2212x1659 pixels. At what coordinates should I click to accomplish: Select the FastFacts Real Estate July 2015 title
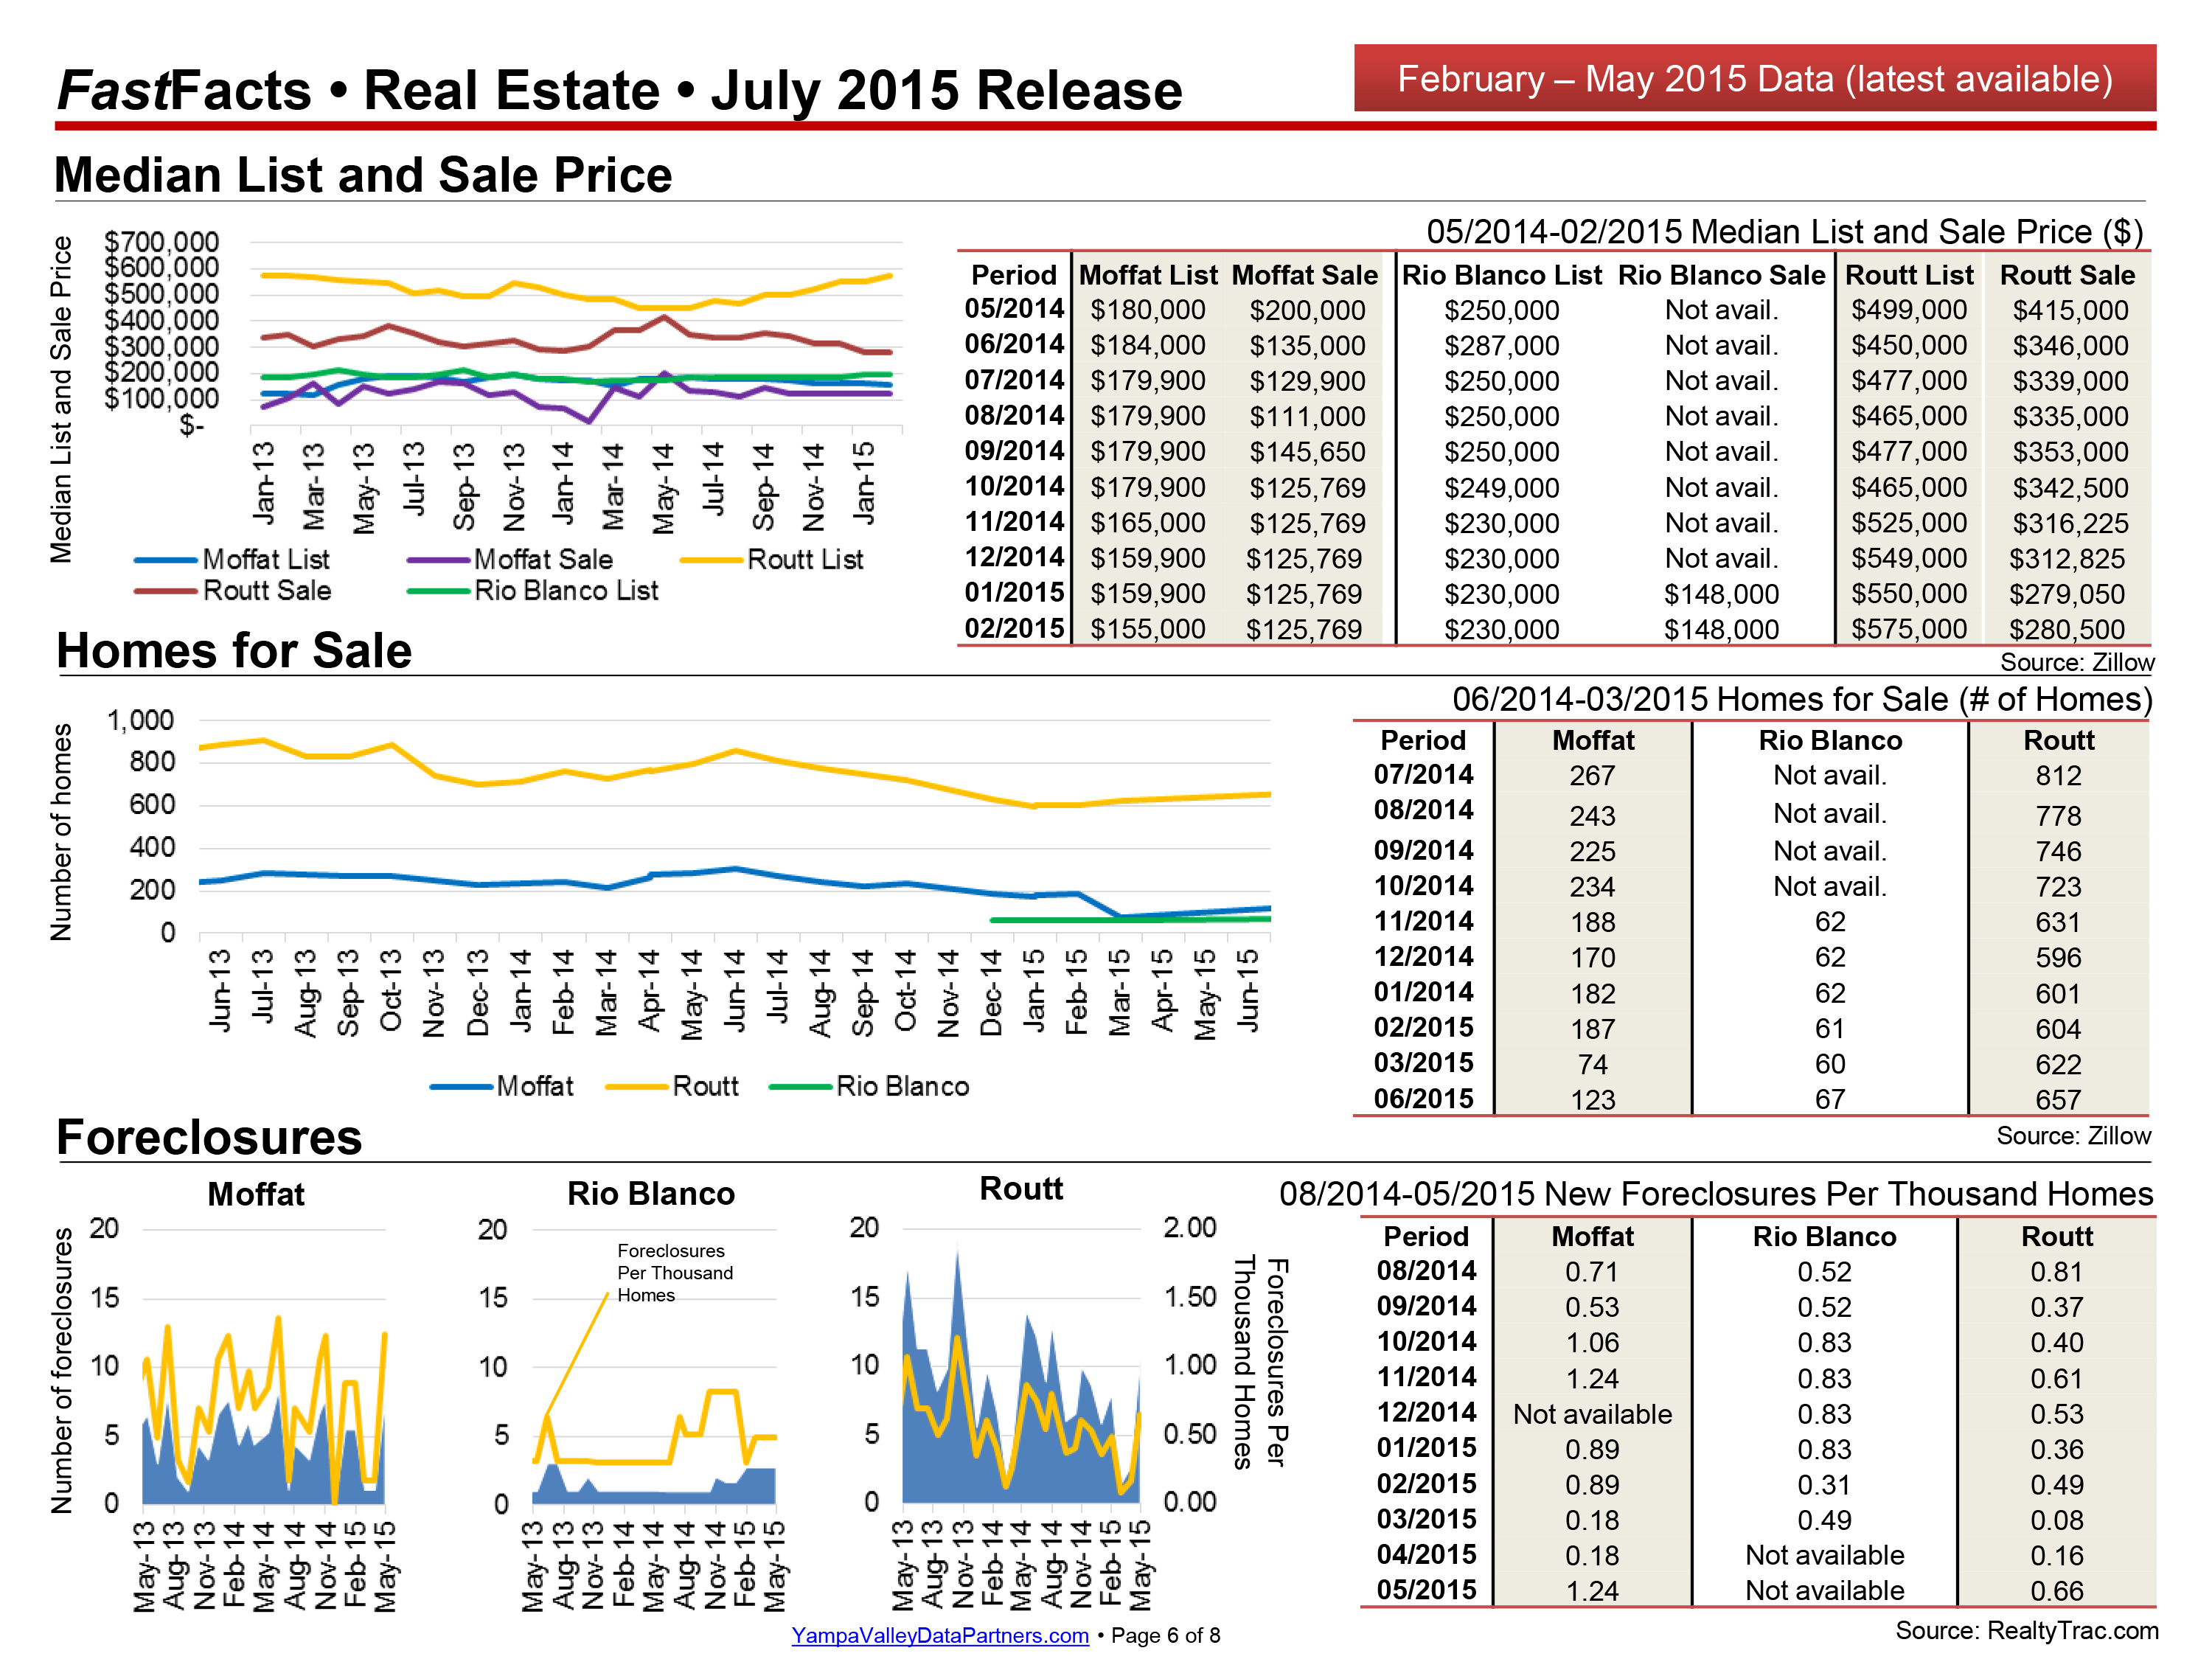click(619, 90)
